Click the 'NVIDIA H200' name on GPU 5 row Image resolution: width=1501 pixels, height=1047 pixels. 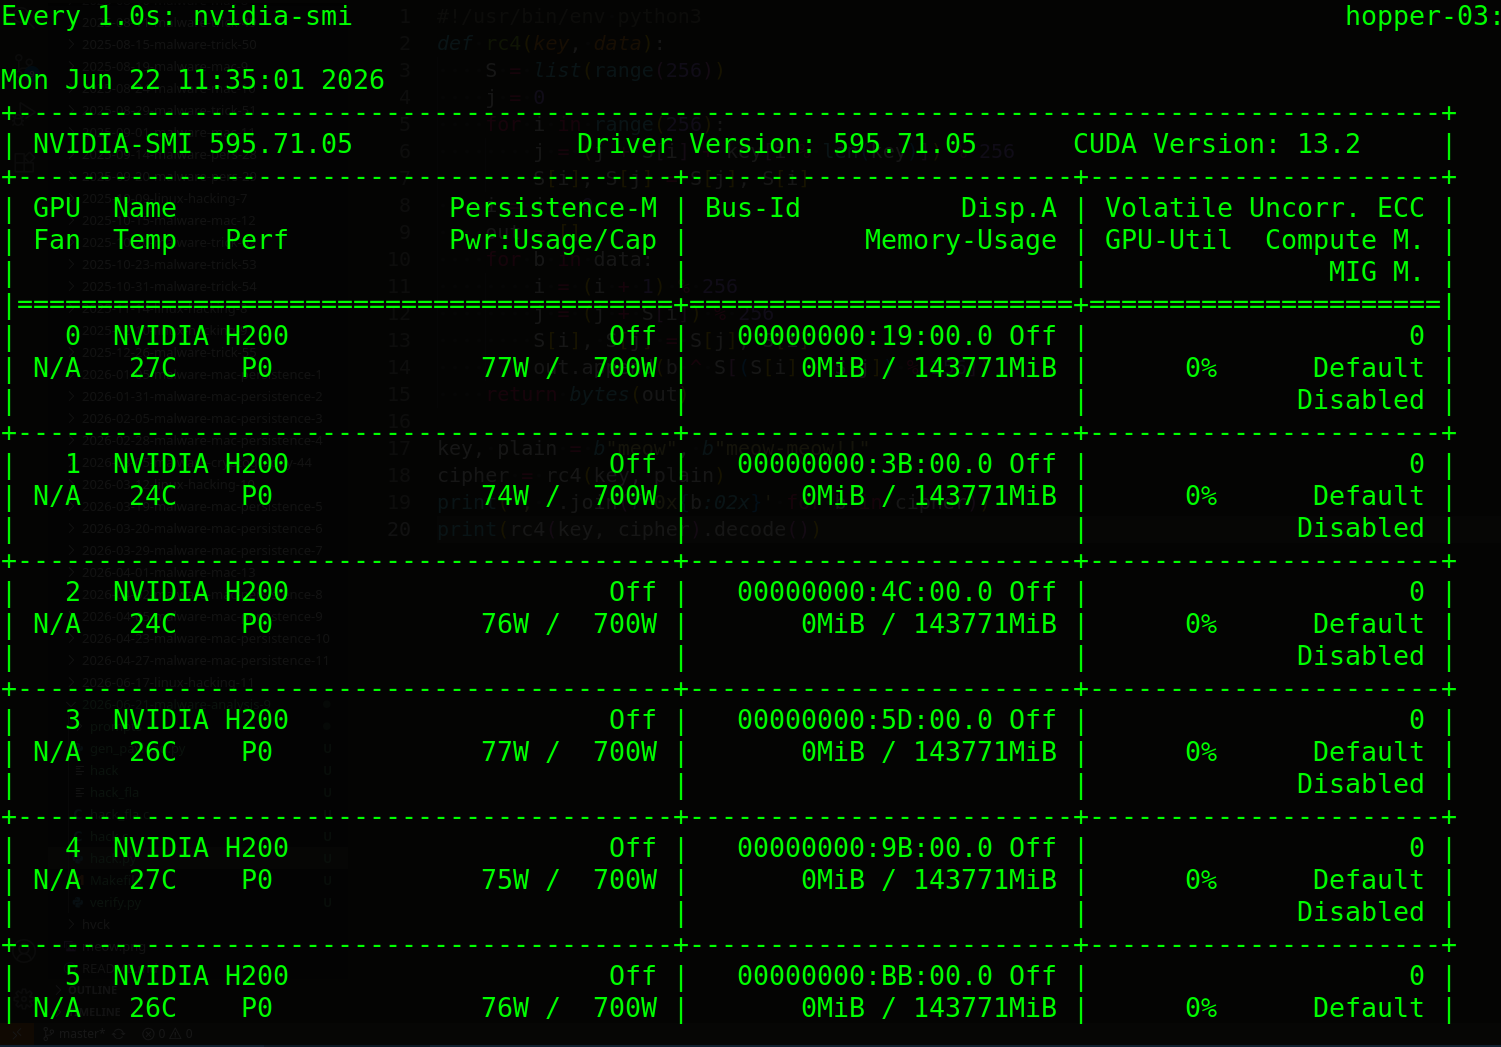[x=201, y=976]
